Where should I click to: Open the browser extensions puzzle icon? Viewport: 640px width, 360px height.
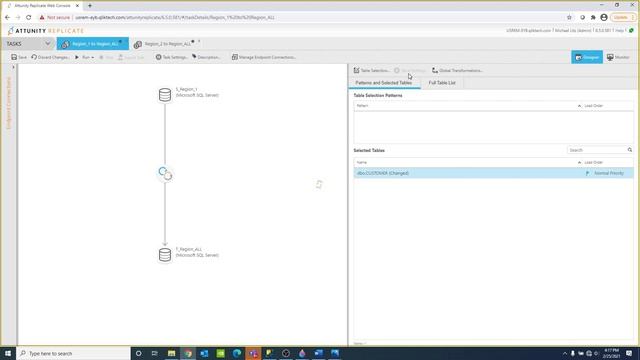[593, 18]
